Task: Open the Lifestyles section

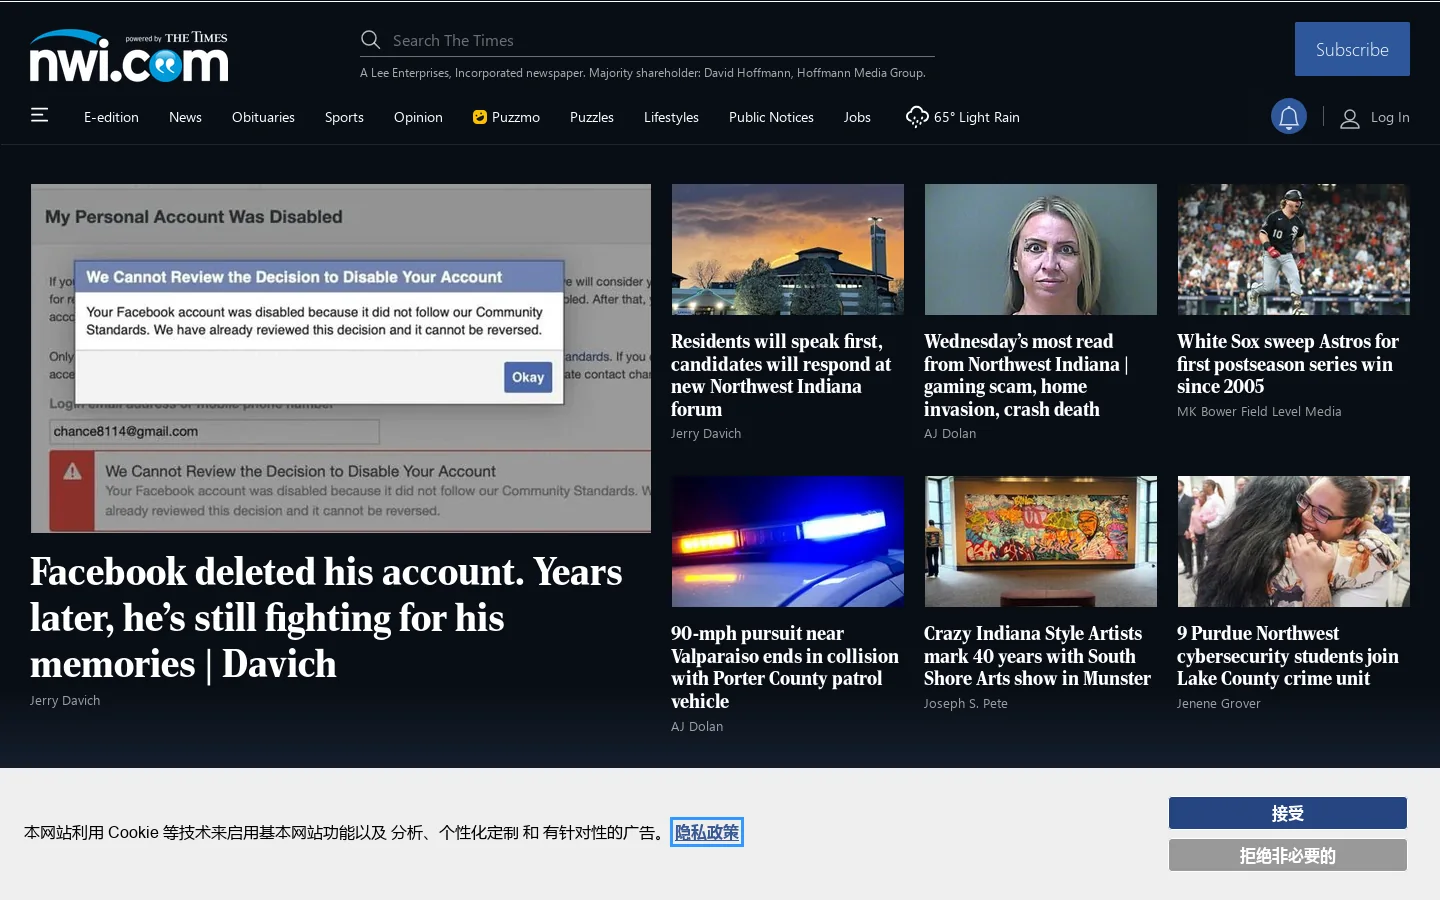Action: coord(671,117)
